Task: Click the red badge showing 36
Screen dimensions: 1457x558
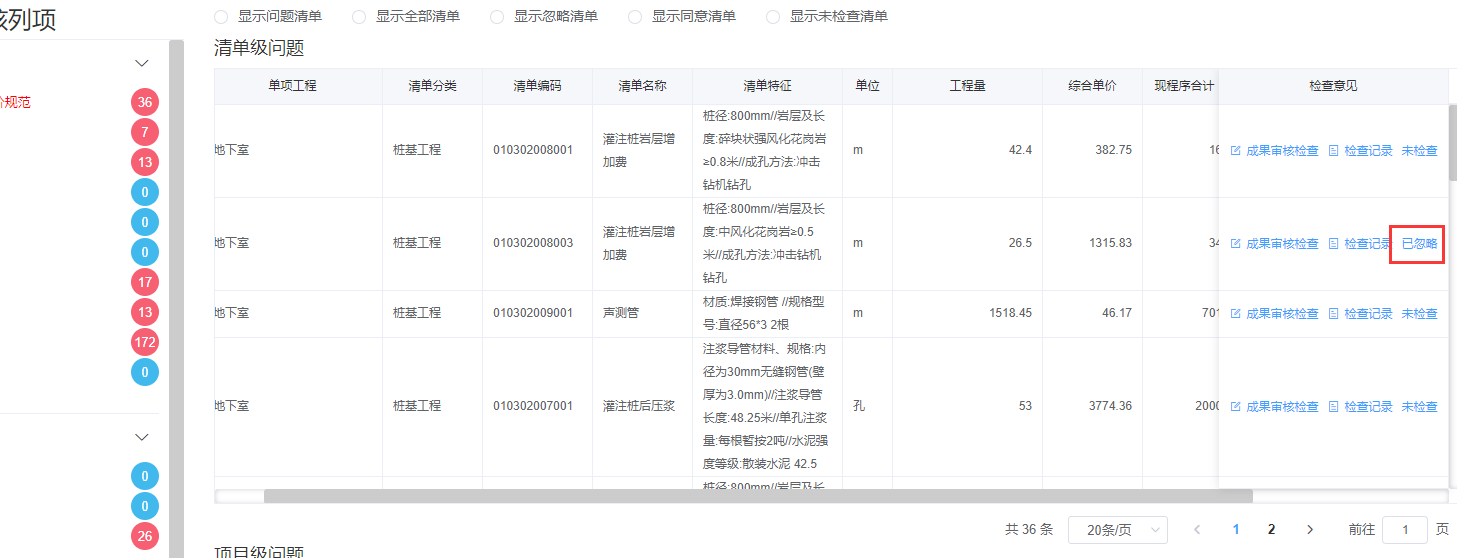Action: [x=145, y=103]
